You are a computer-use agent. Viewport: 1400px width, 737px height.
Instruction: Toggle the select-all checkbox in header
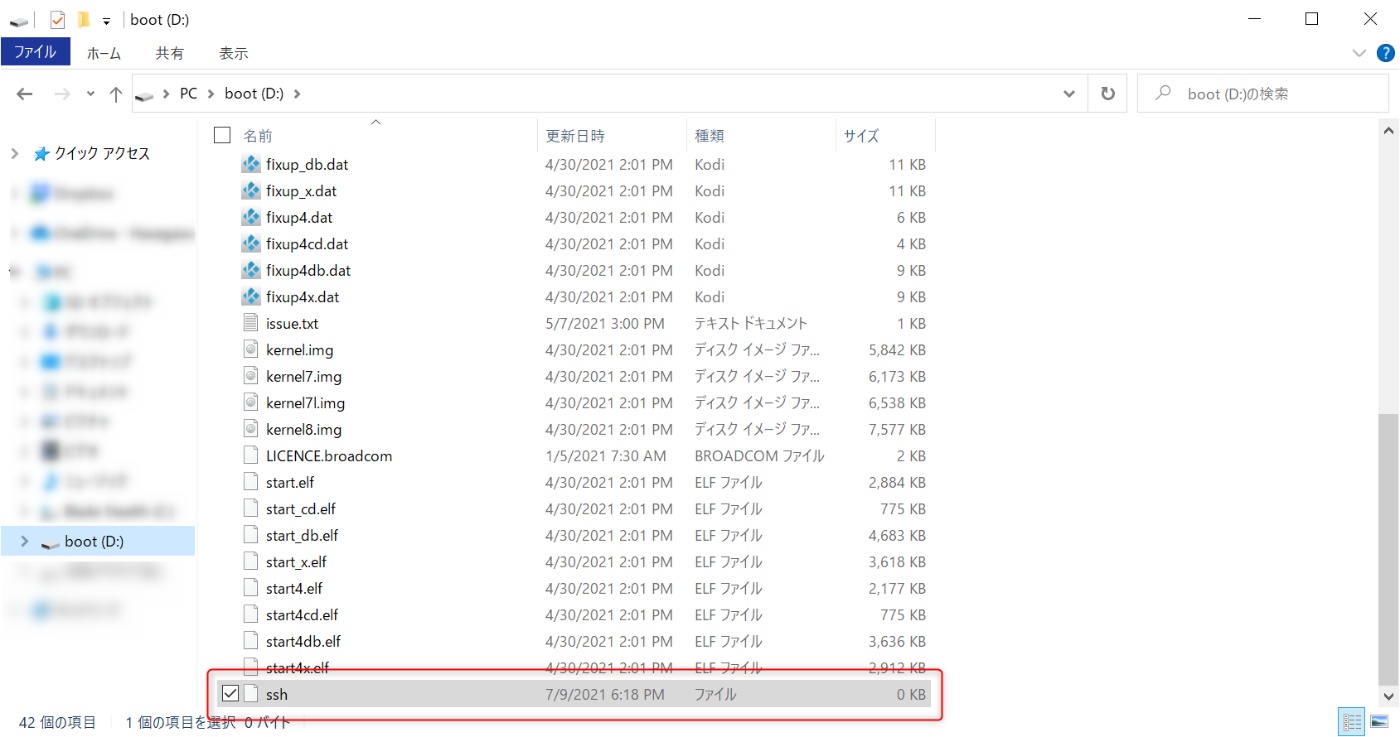pyautogui.click(x=222, y=135)
